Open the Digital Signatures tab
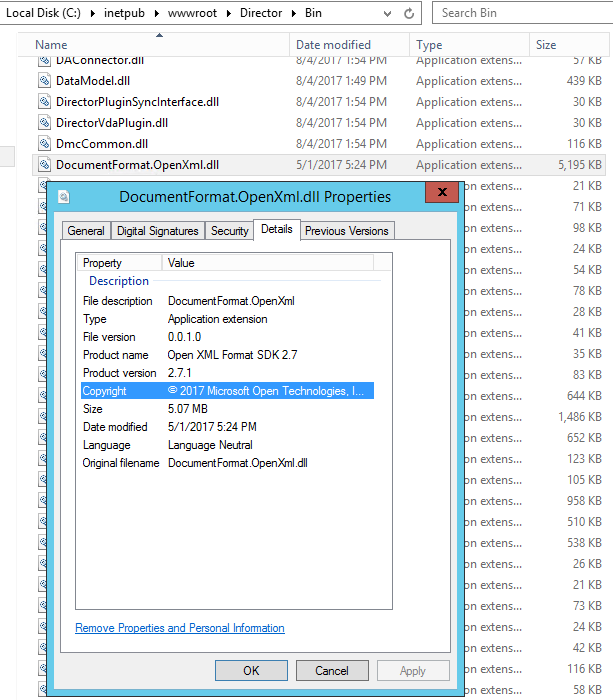 [x=157, y=231]
